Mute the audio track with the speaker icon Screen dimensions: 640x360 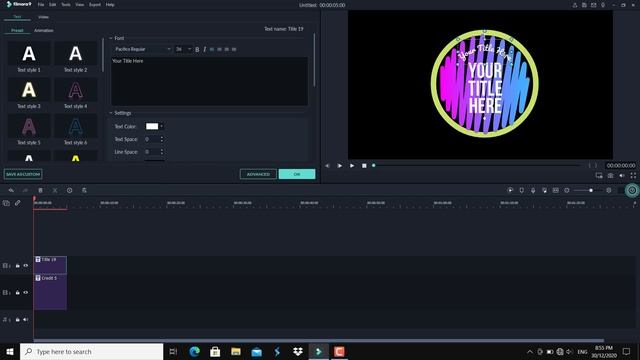26,320
